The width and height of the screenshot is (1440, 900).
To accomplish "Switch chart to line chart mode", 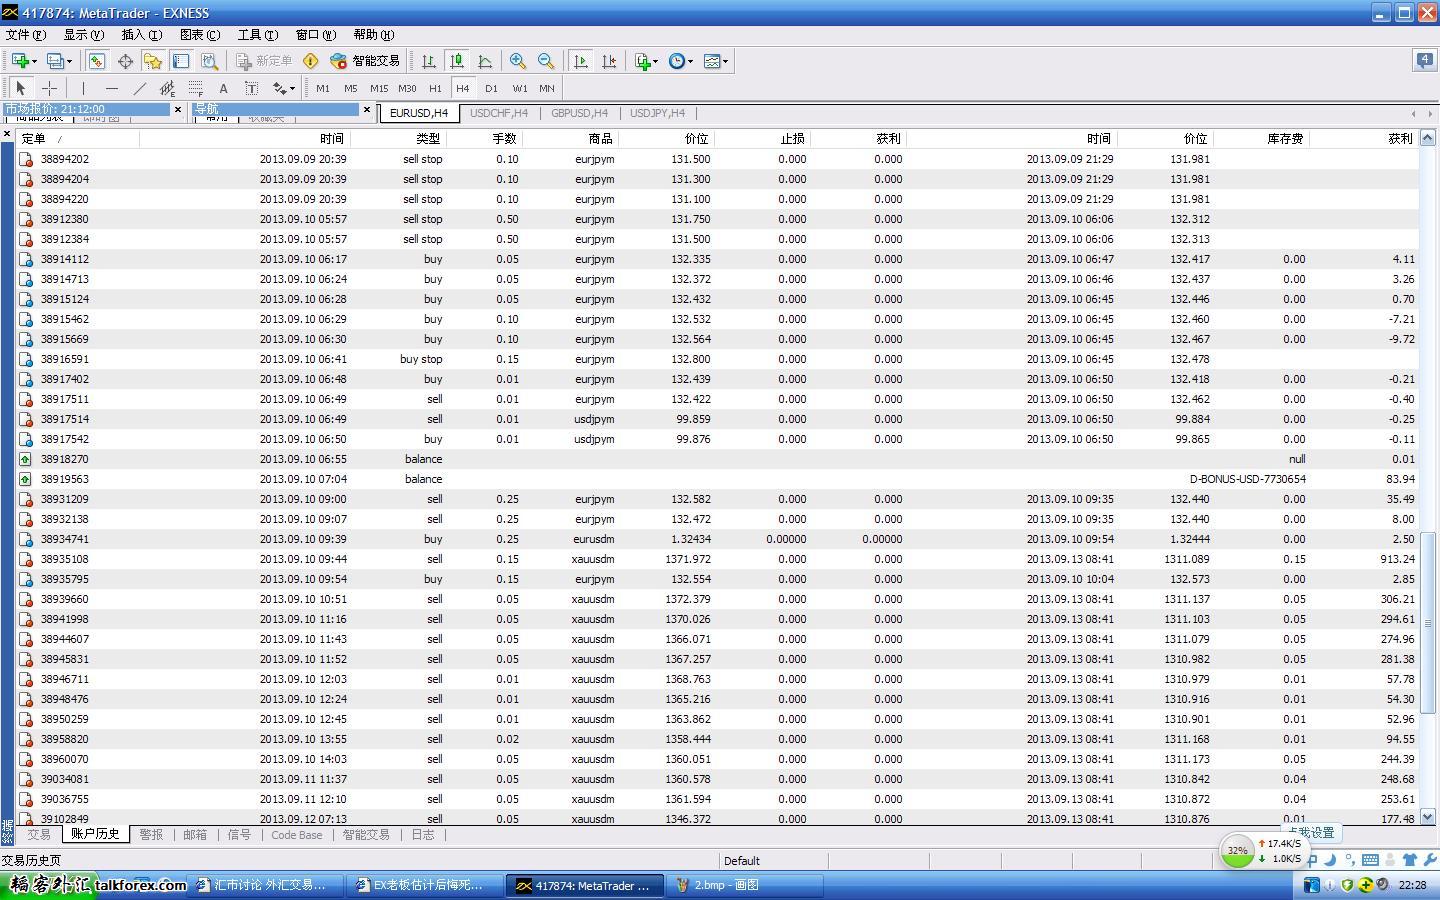I will click(485, 61).
